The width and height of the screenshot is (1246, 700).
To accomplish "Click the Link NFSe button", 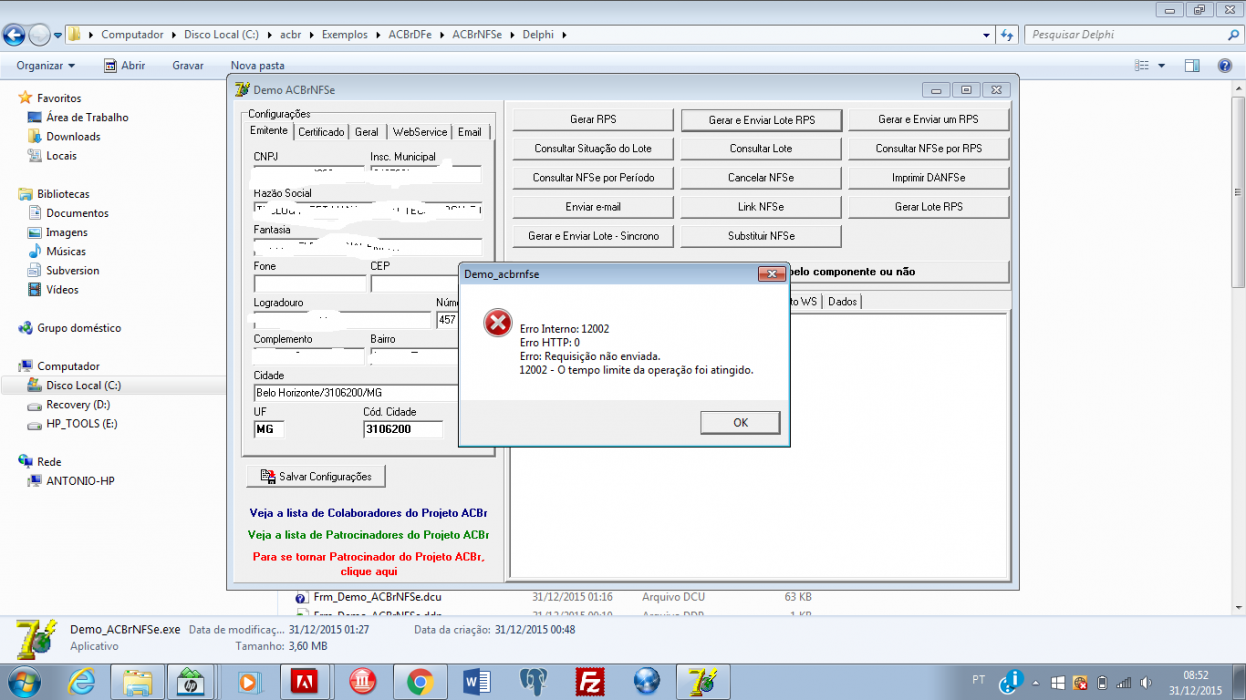I will coord(761,207).
